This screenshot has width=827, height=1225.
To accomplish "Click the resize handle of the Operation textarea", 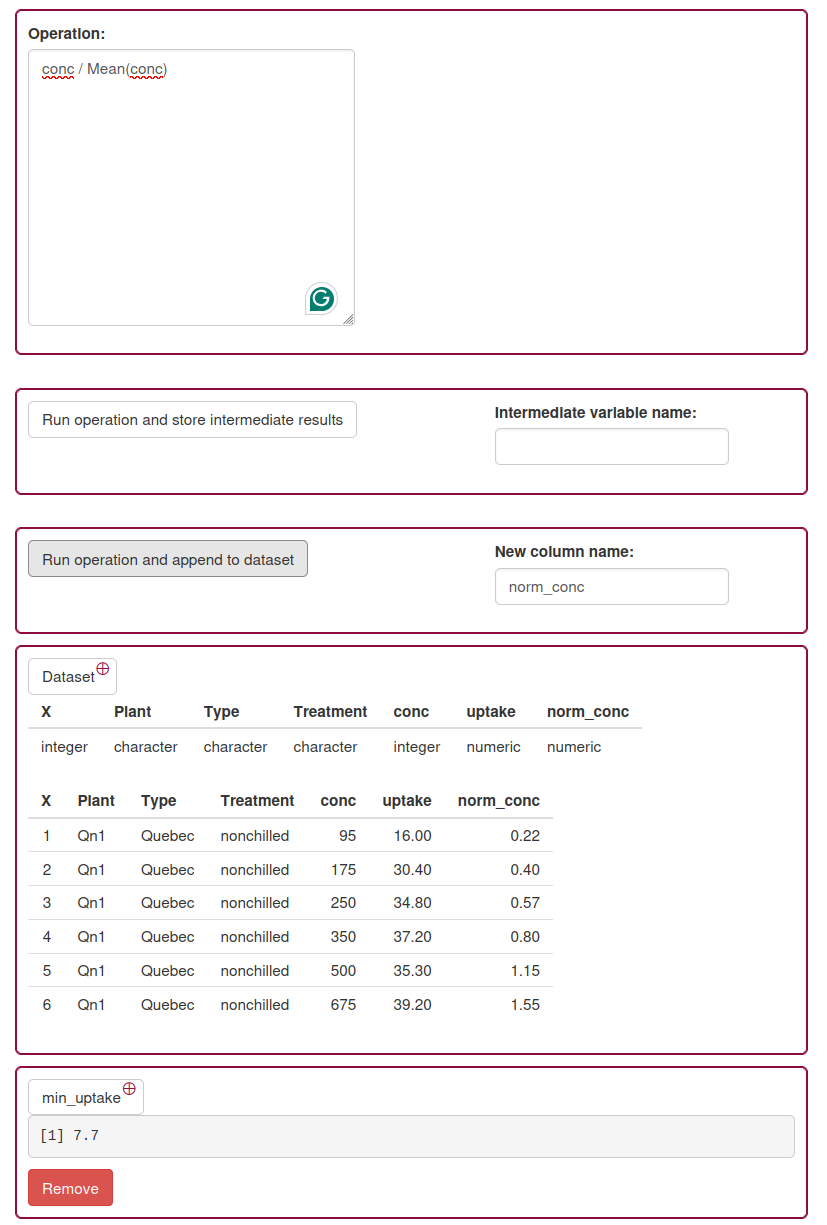I will click(x=348, y=319).
